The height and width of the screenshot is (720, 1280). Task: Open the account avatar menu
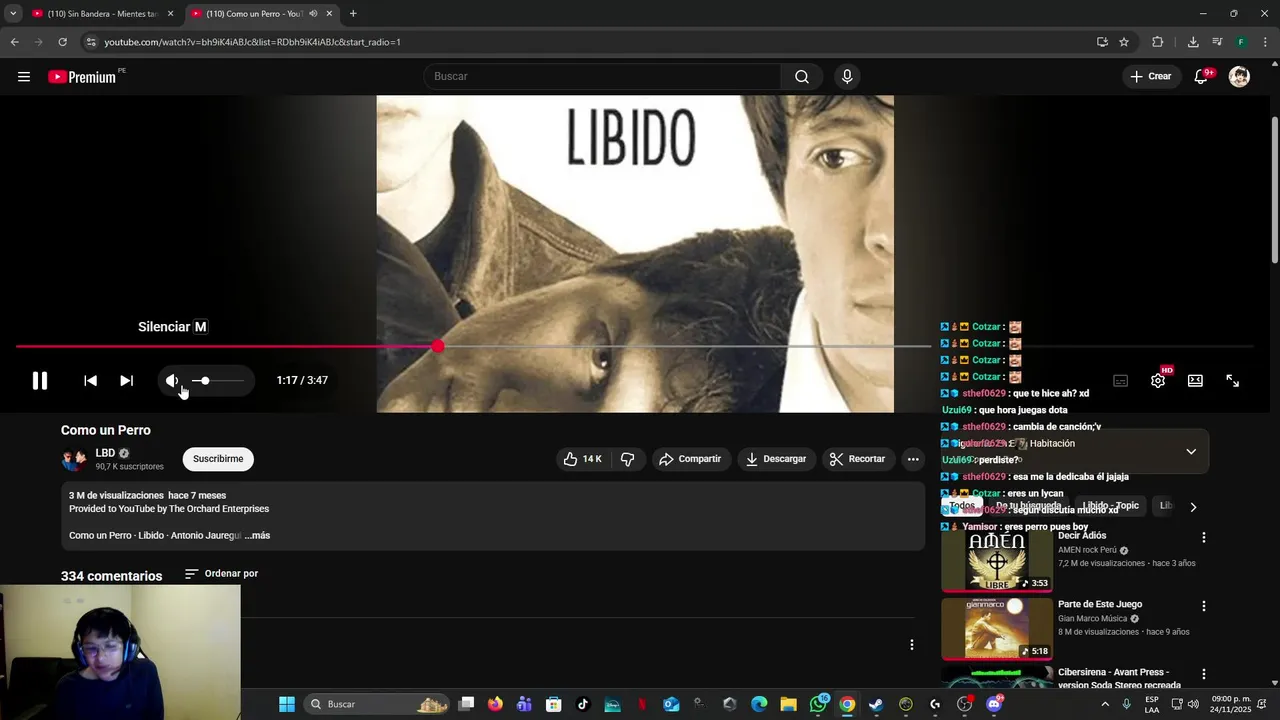[x=1239, y=77]
